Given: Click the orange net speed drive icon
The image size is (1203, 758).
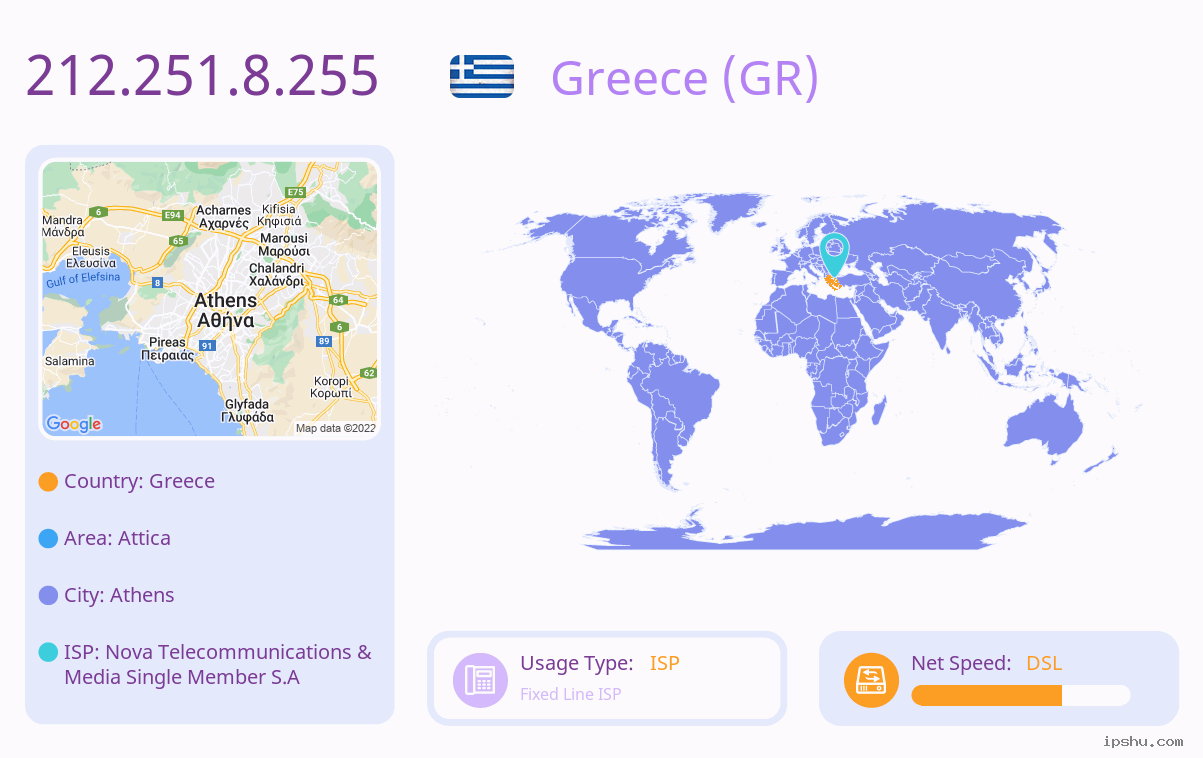Looking at the screenshot, I should click(x=871, y=679).
